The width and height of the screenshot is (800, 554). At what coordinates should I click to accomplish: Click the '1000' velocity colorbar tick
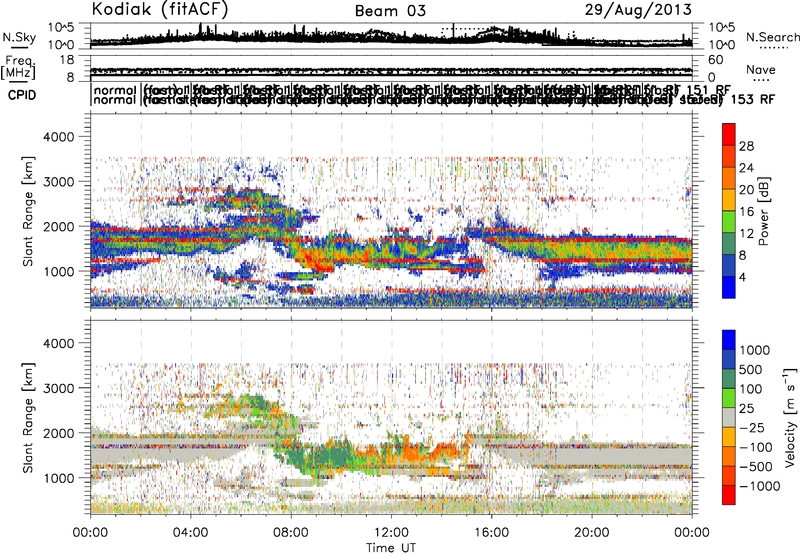[x=755, y=350]
